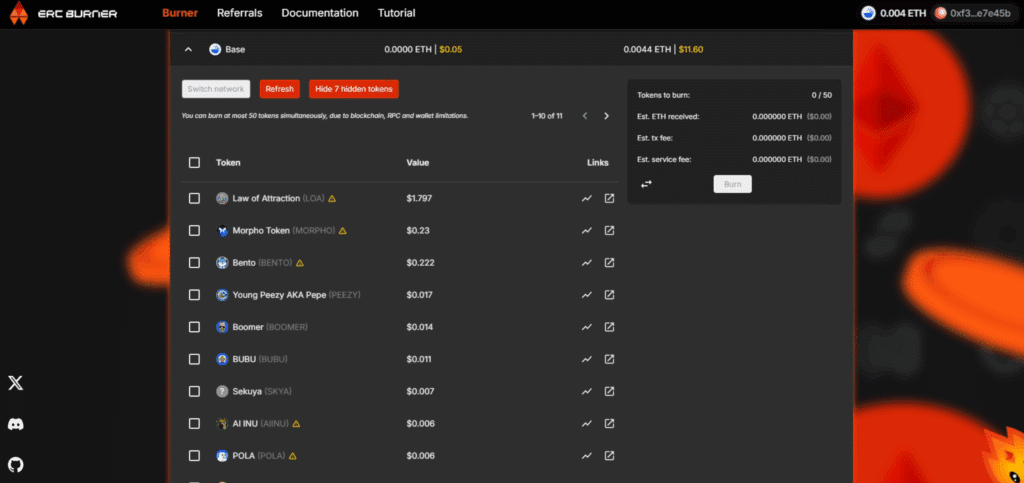Check the BUBU token checkbox

click(194, 359)
